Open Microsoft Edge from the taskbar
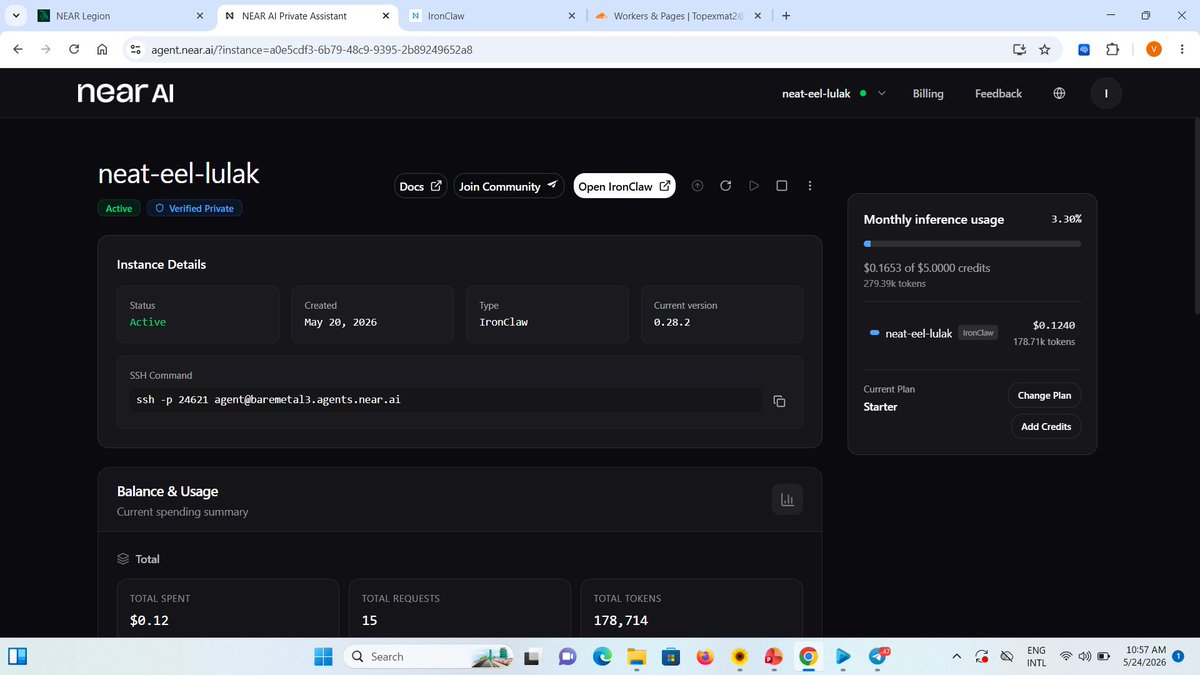 click(x=602, y=656)
